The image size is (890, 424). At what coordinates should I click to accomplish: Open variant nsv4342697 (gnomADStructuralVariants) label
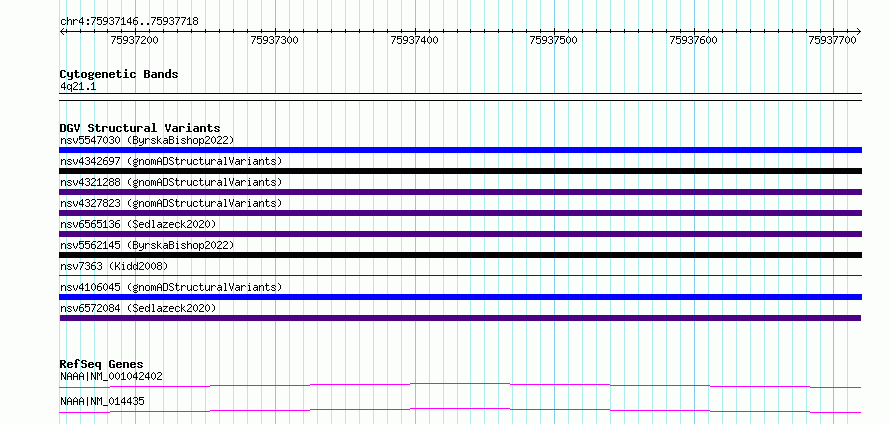pyautogui.click(x=171, y=161)
